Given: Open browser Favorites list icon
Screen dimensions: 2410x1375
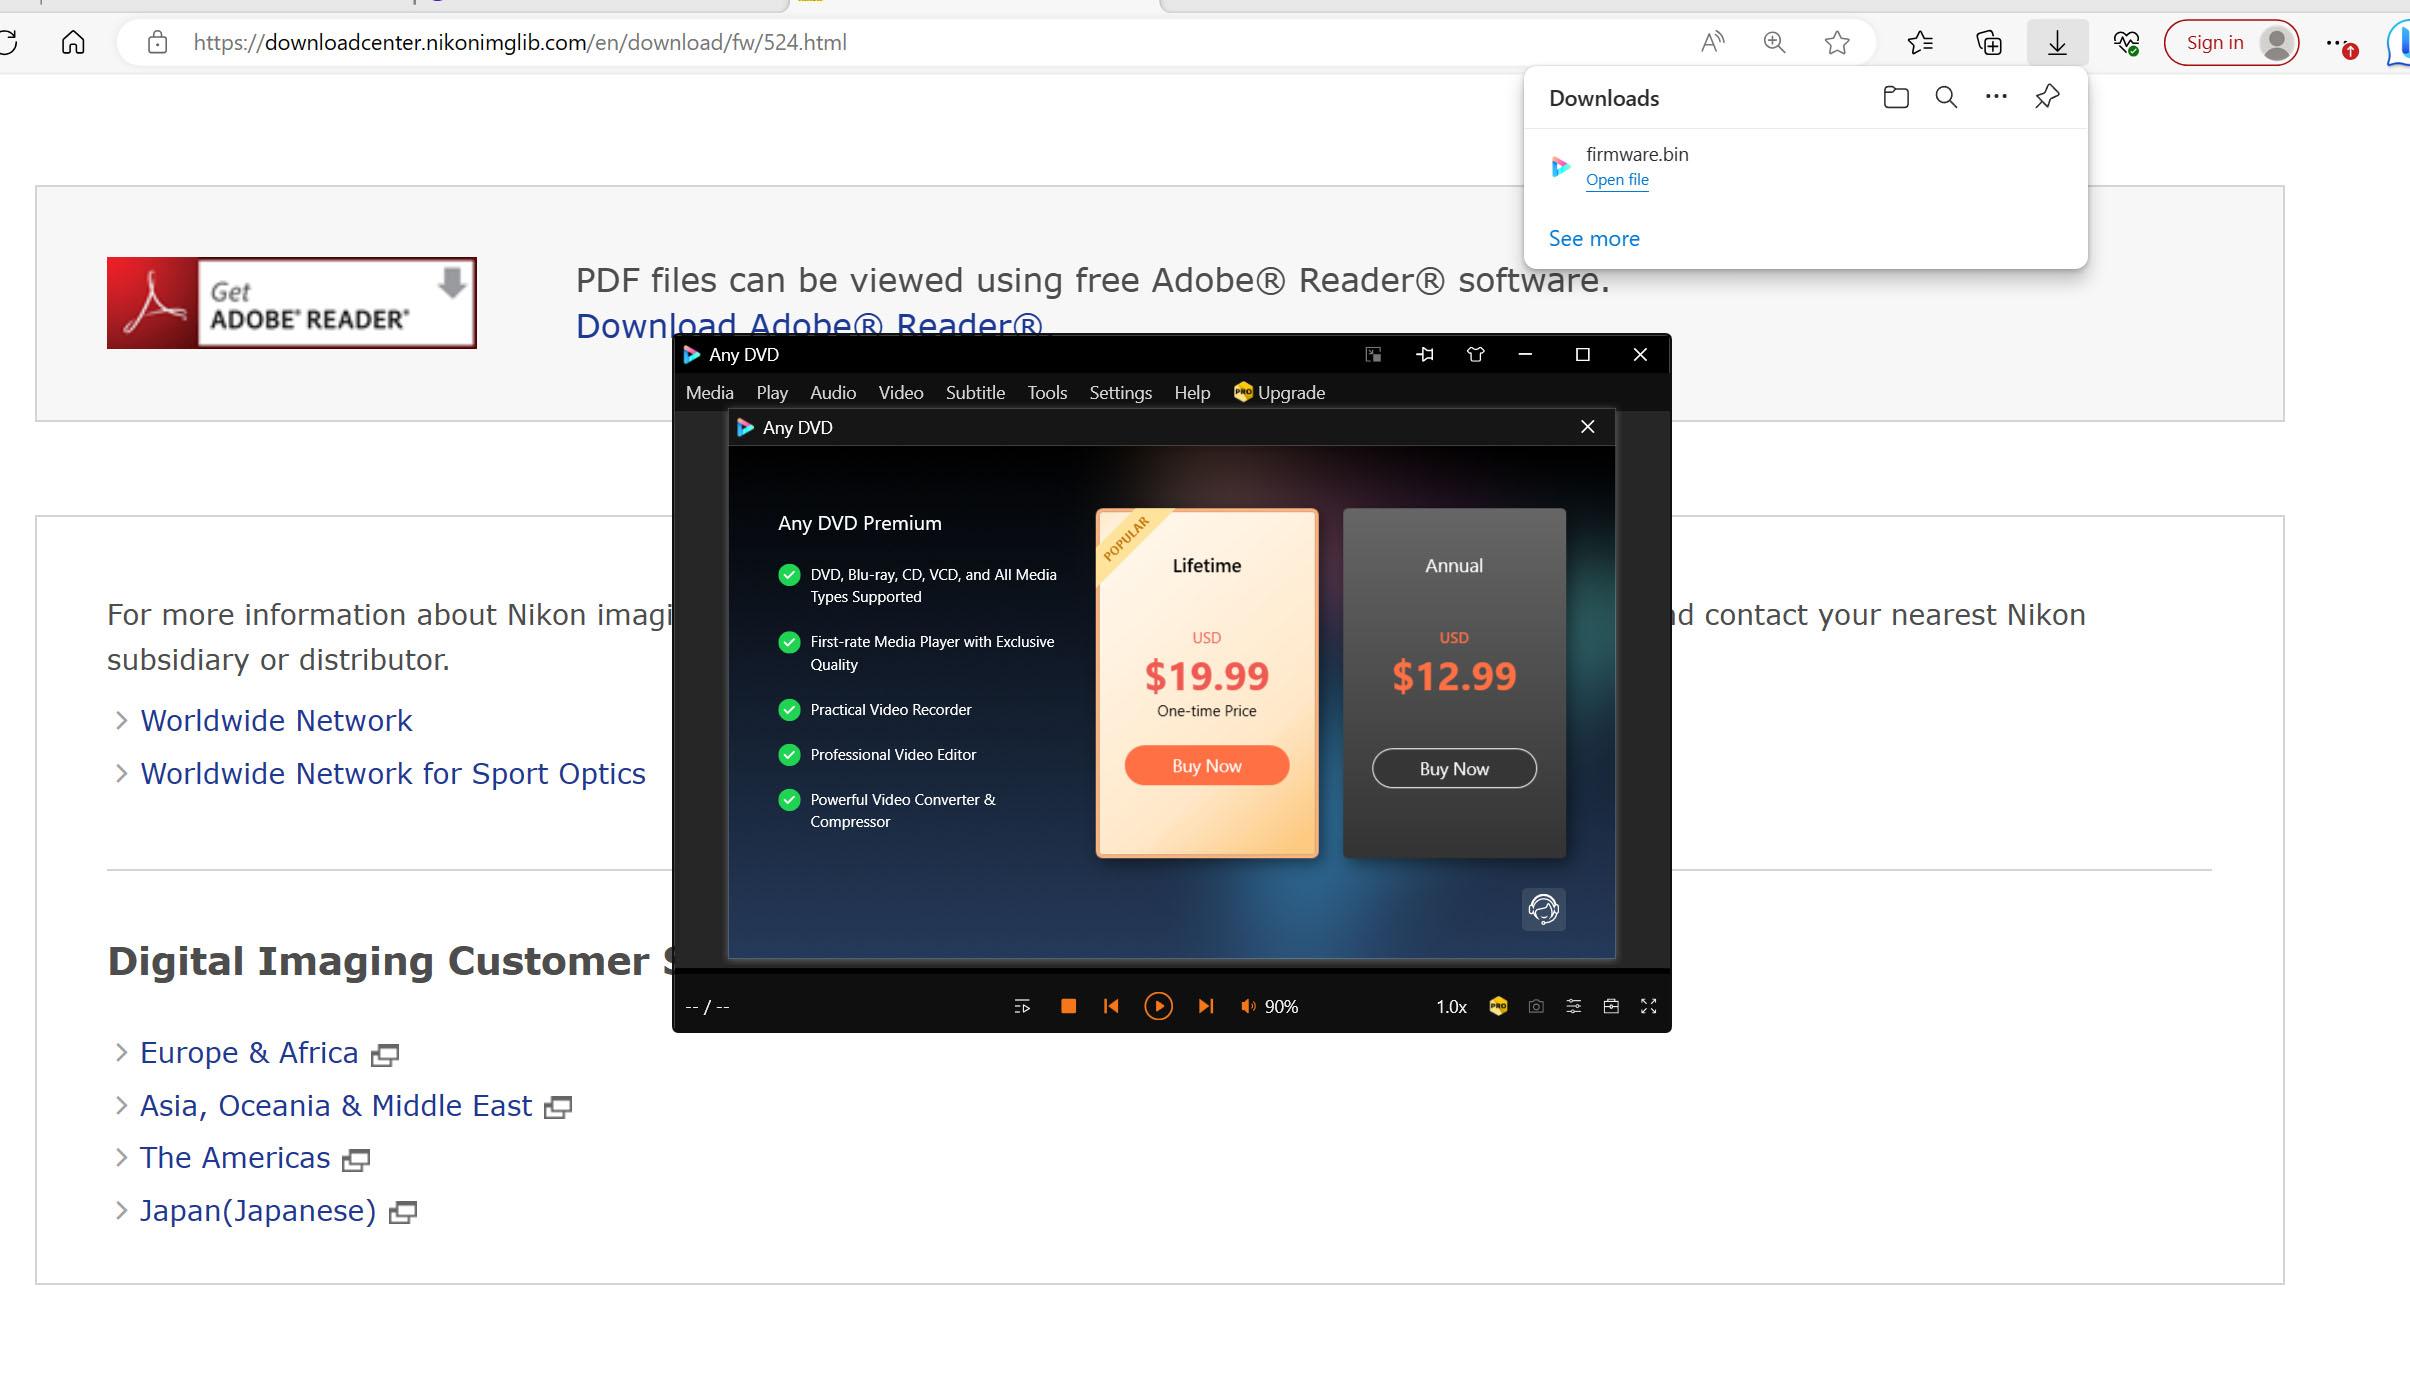Looking at the screenshot, I should tap(1920, 43).
